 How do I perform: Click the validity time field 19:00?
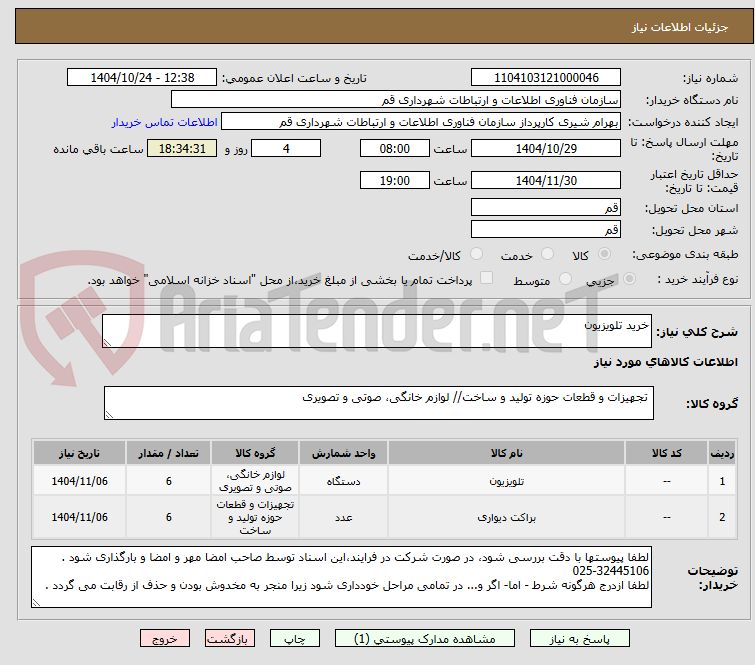point(394,181)
